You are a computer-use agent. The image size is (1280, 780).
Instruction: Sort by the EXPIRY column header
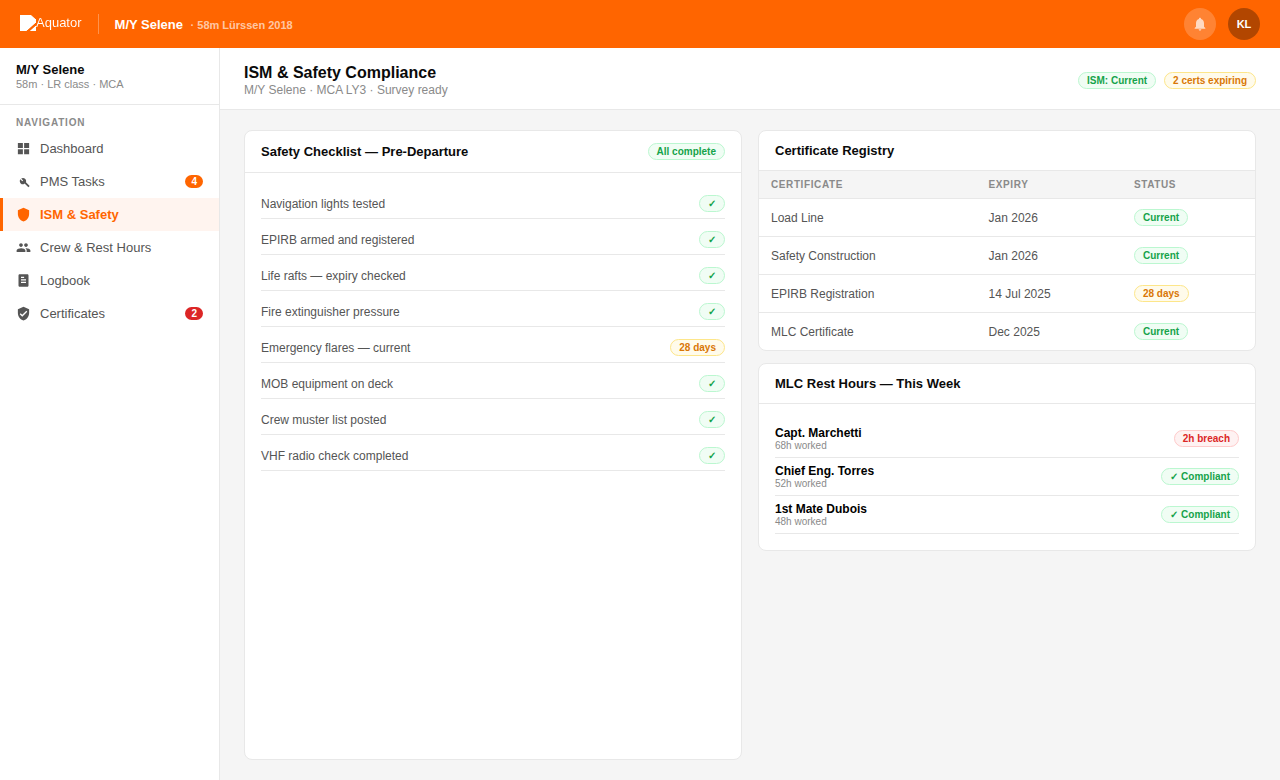pyautogui.click(x=1008, y=185)
